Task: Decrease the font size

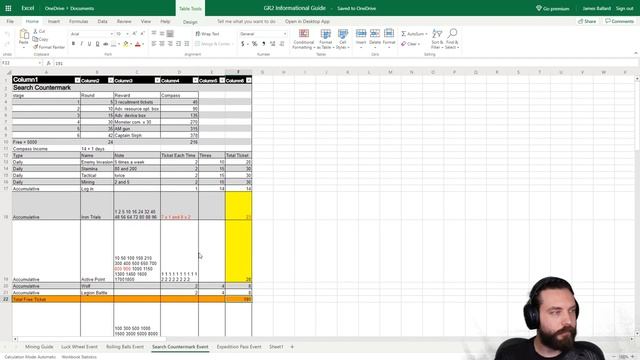Action: [x=142, y=34]
